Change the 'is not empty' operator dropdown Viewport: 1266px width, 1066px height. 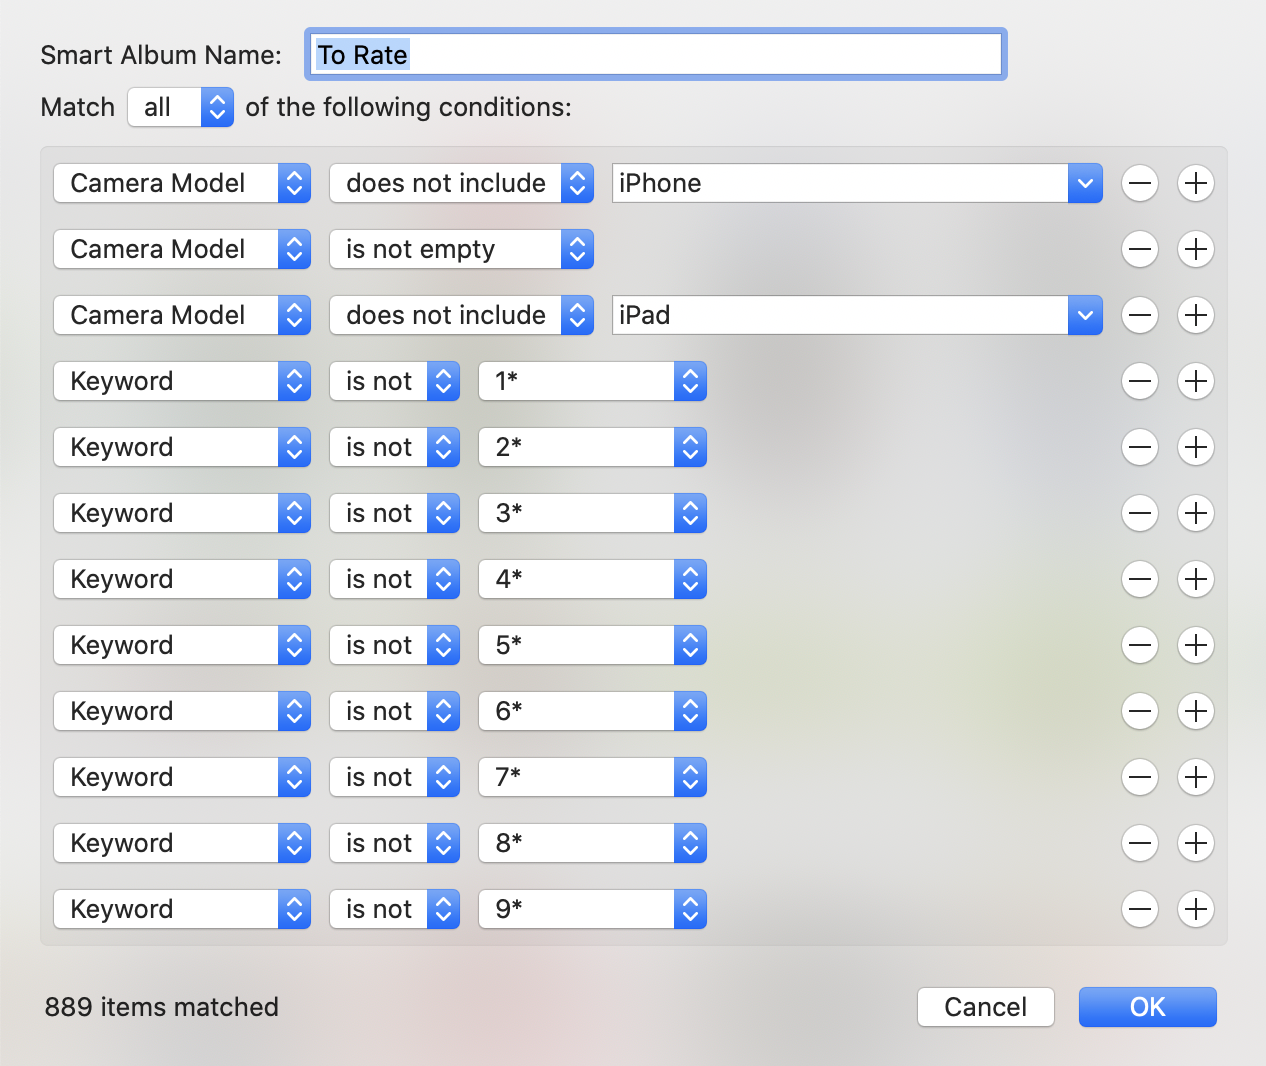pos(461,249)
